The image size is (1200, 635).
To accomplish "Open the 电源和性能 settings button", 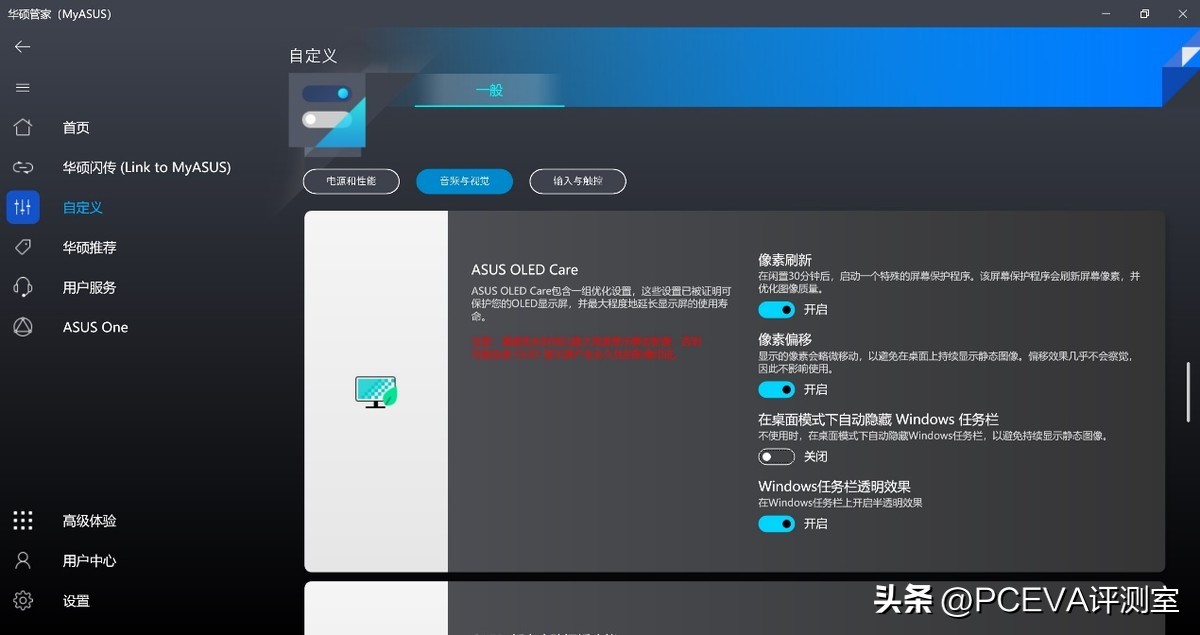I will click(351, 181).
